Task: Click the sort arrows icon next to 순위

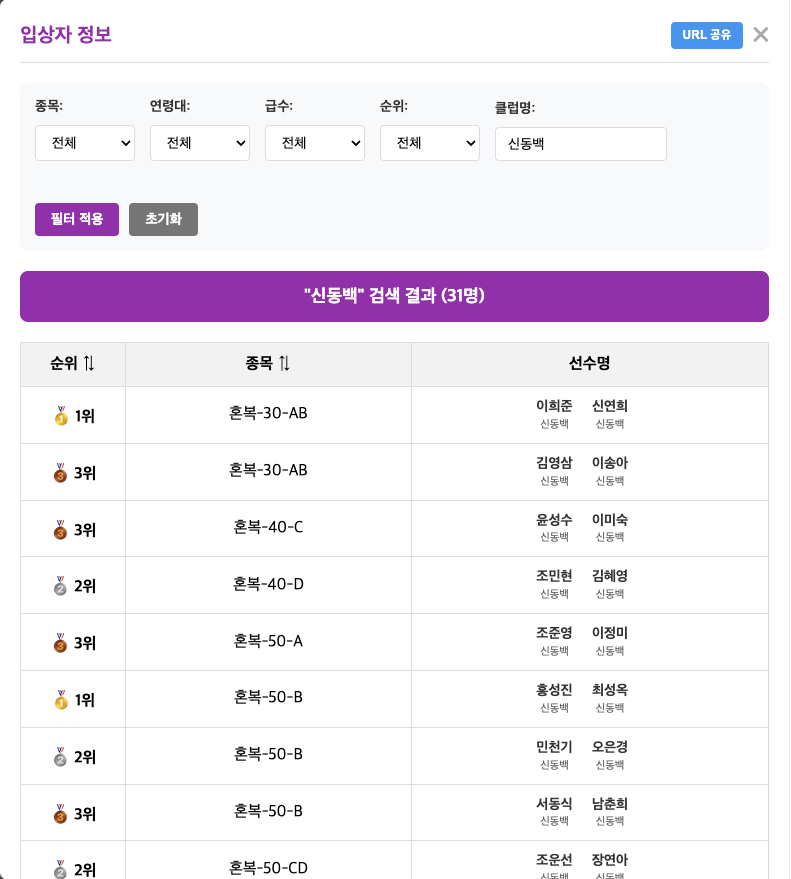Action: 89,364
